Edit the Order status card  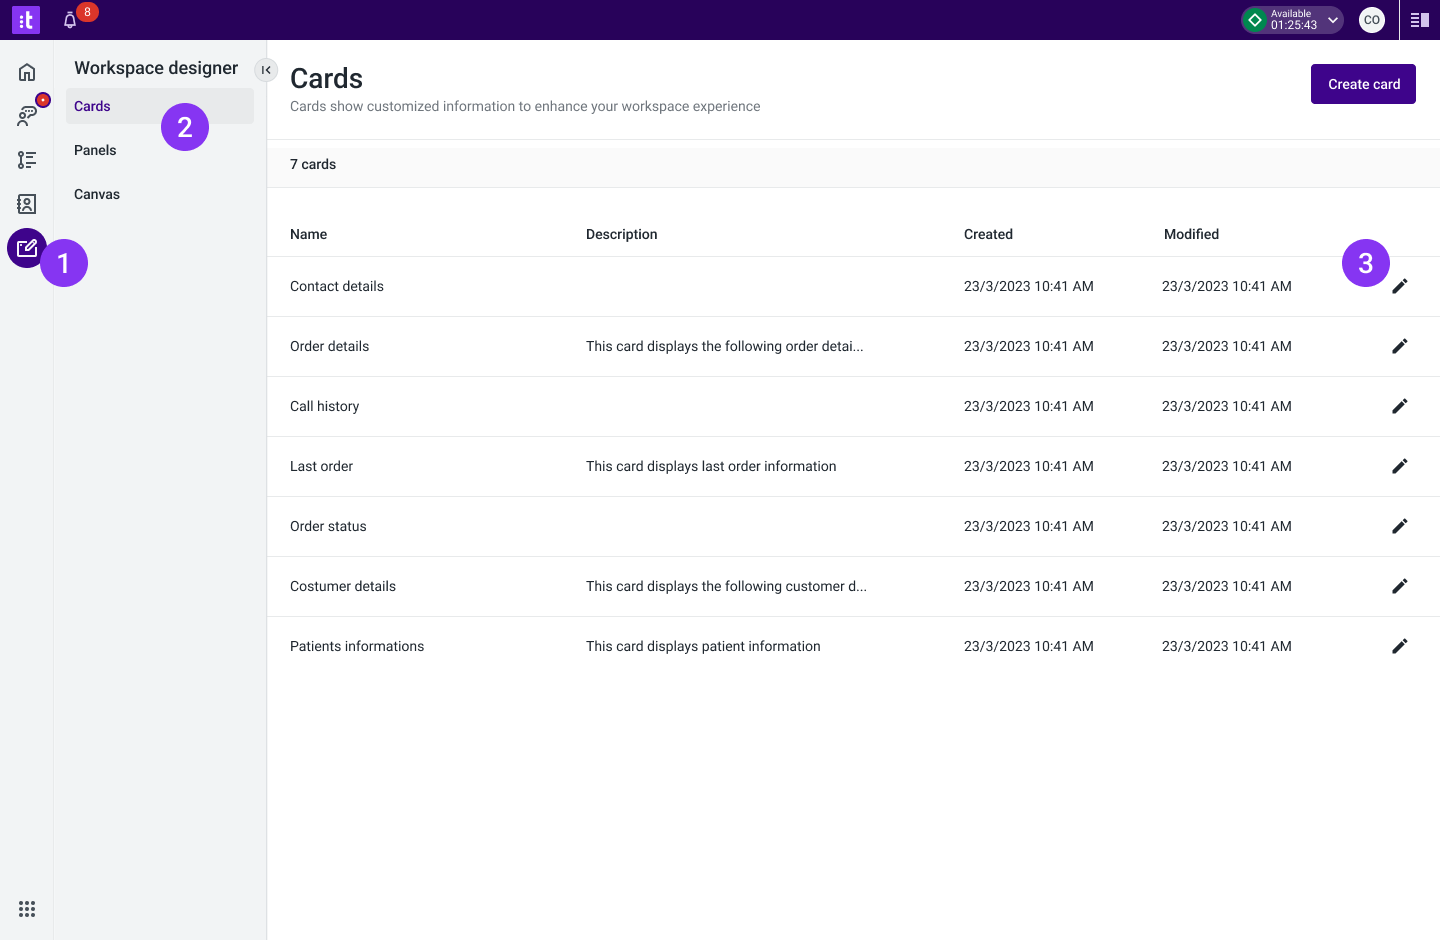click(x=1400, y=526)
